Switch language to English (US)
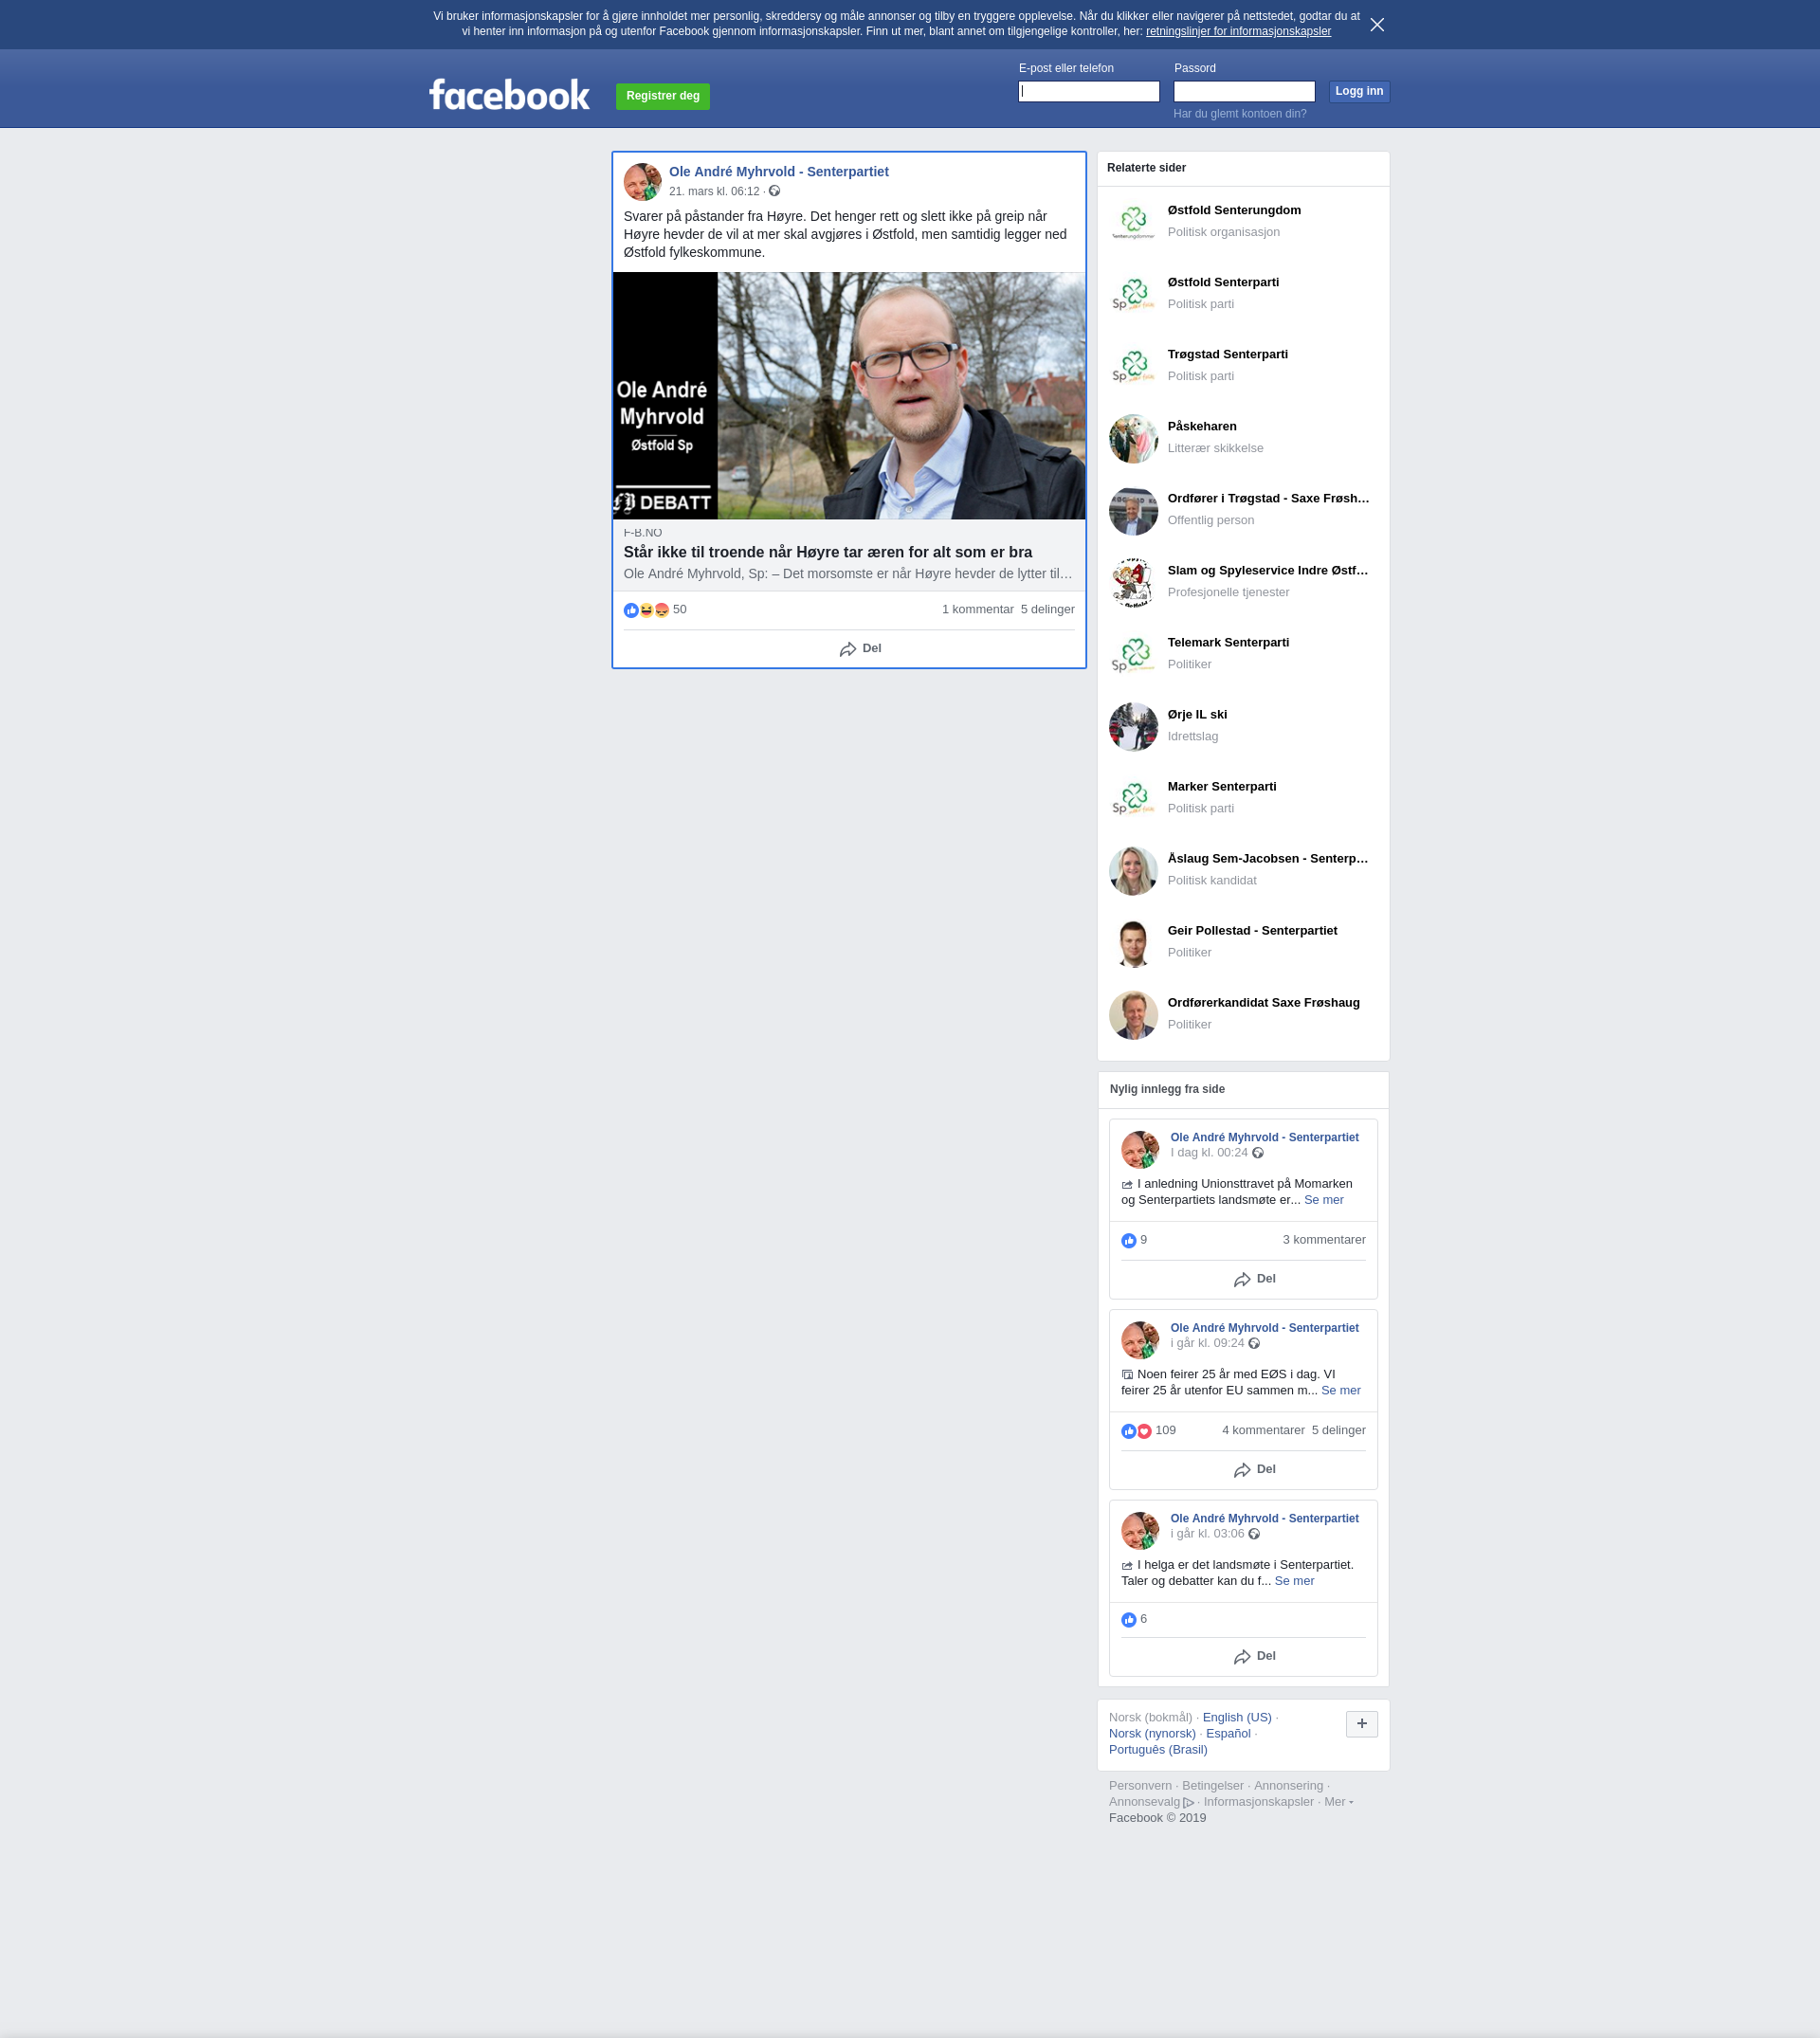 click(1236, 1717)
